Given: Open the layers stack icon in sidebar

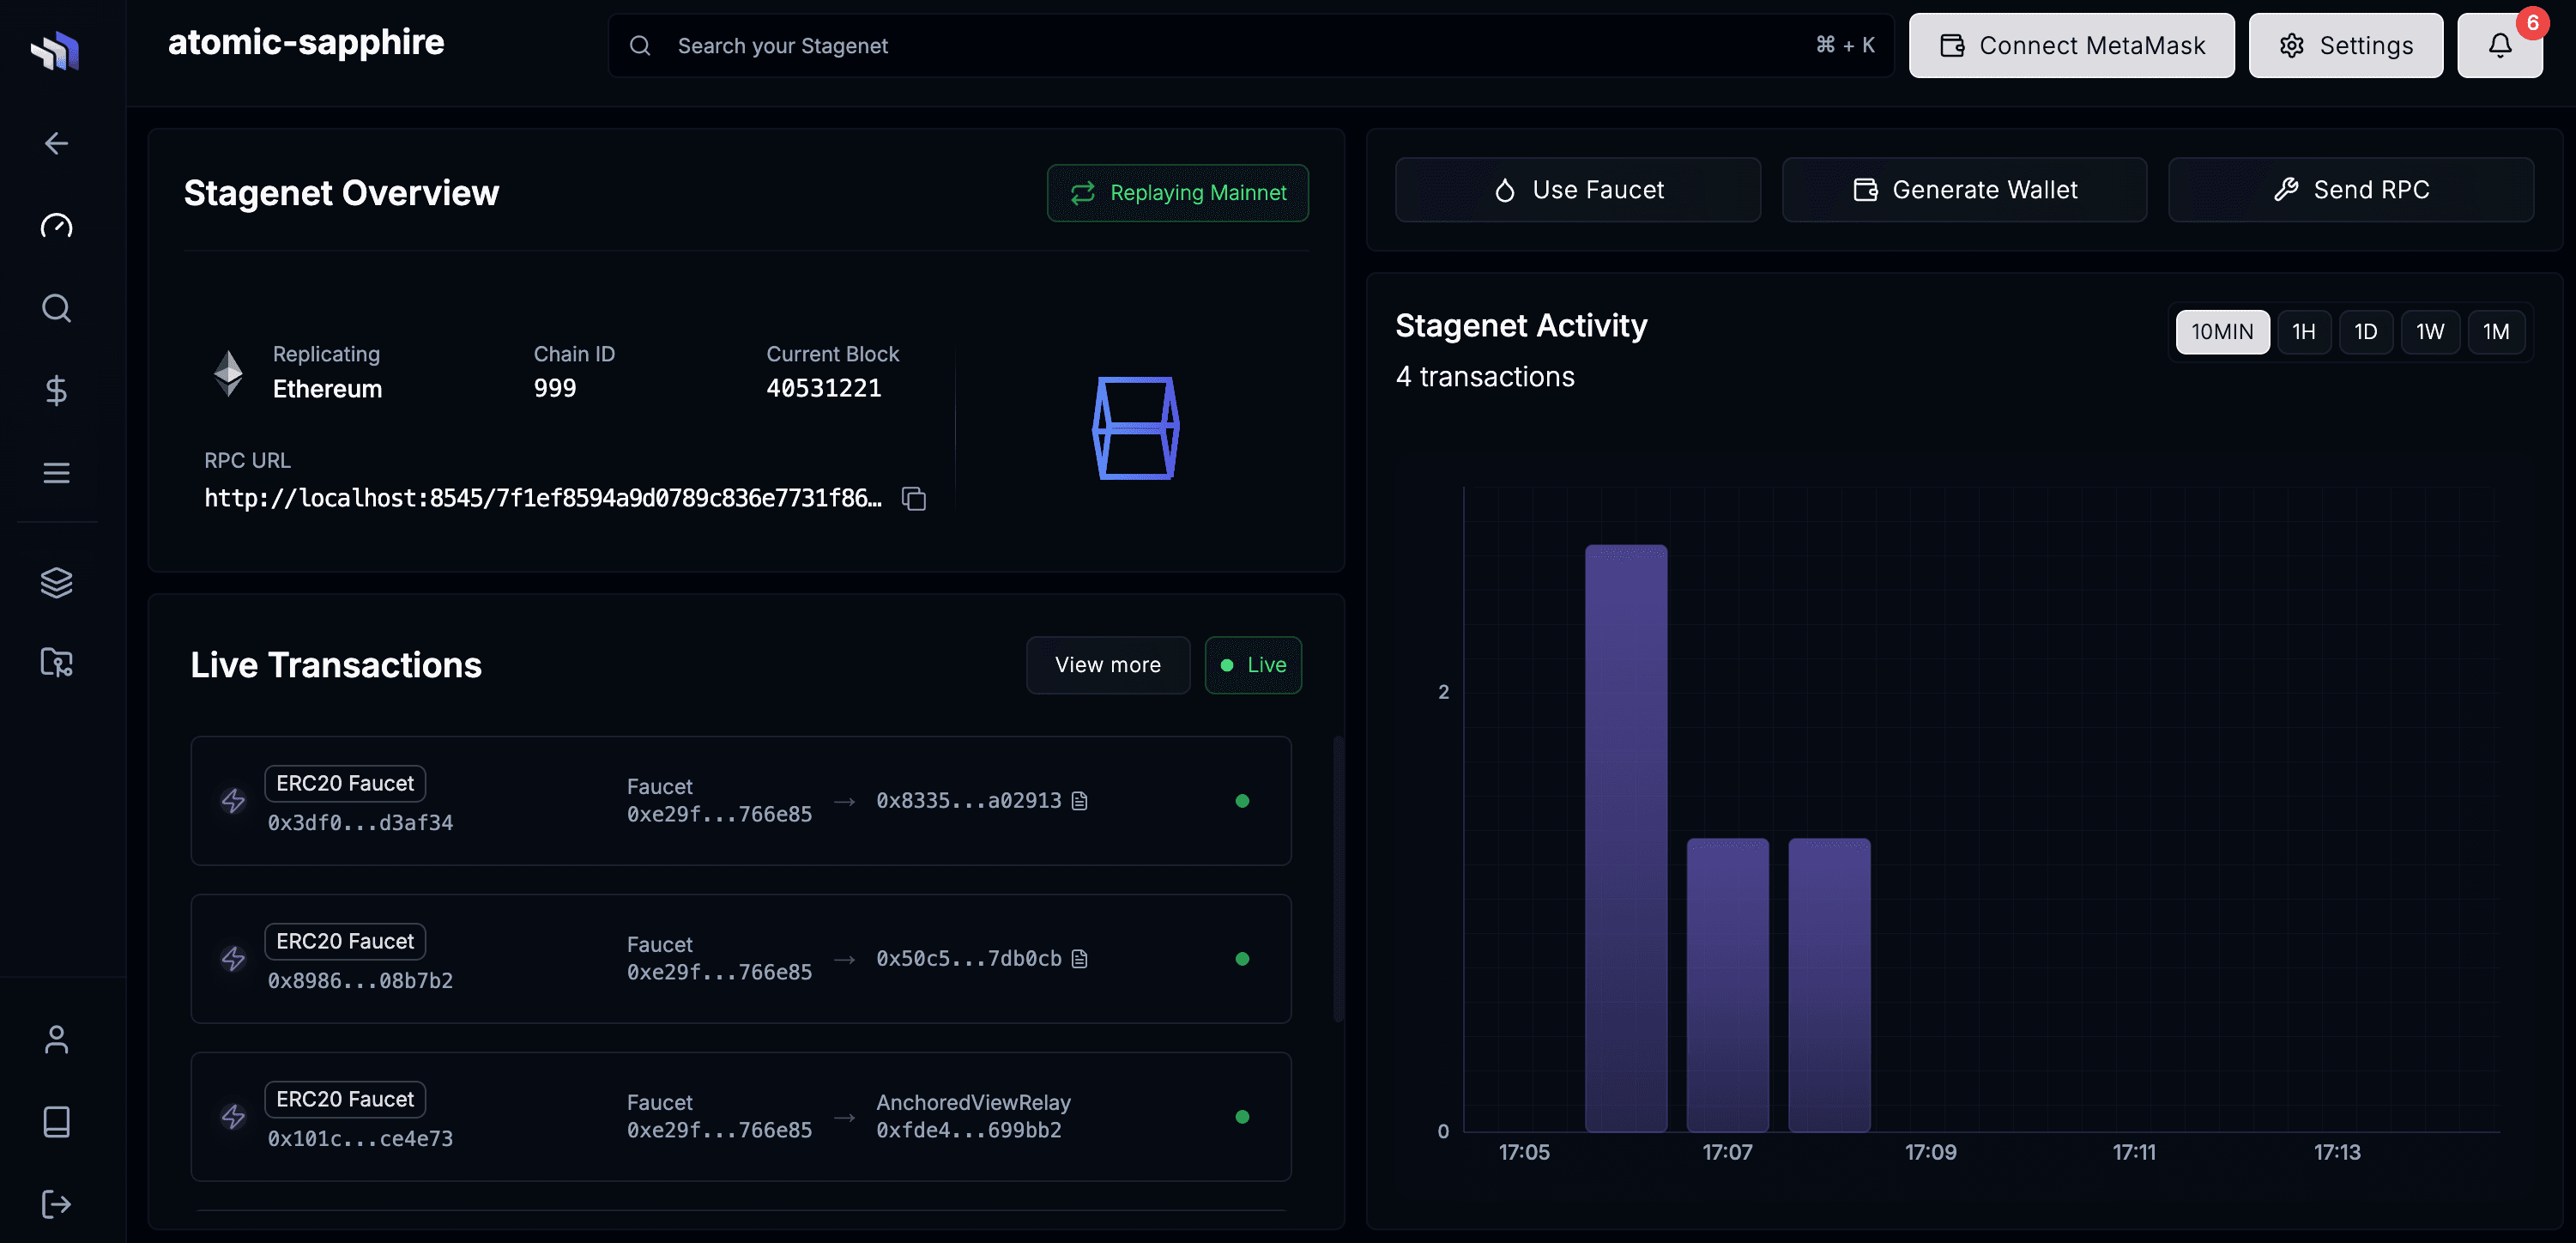Looking at the screenshot, I should pos(56,582).
